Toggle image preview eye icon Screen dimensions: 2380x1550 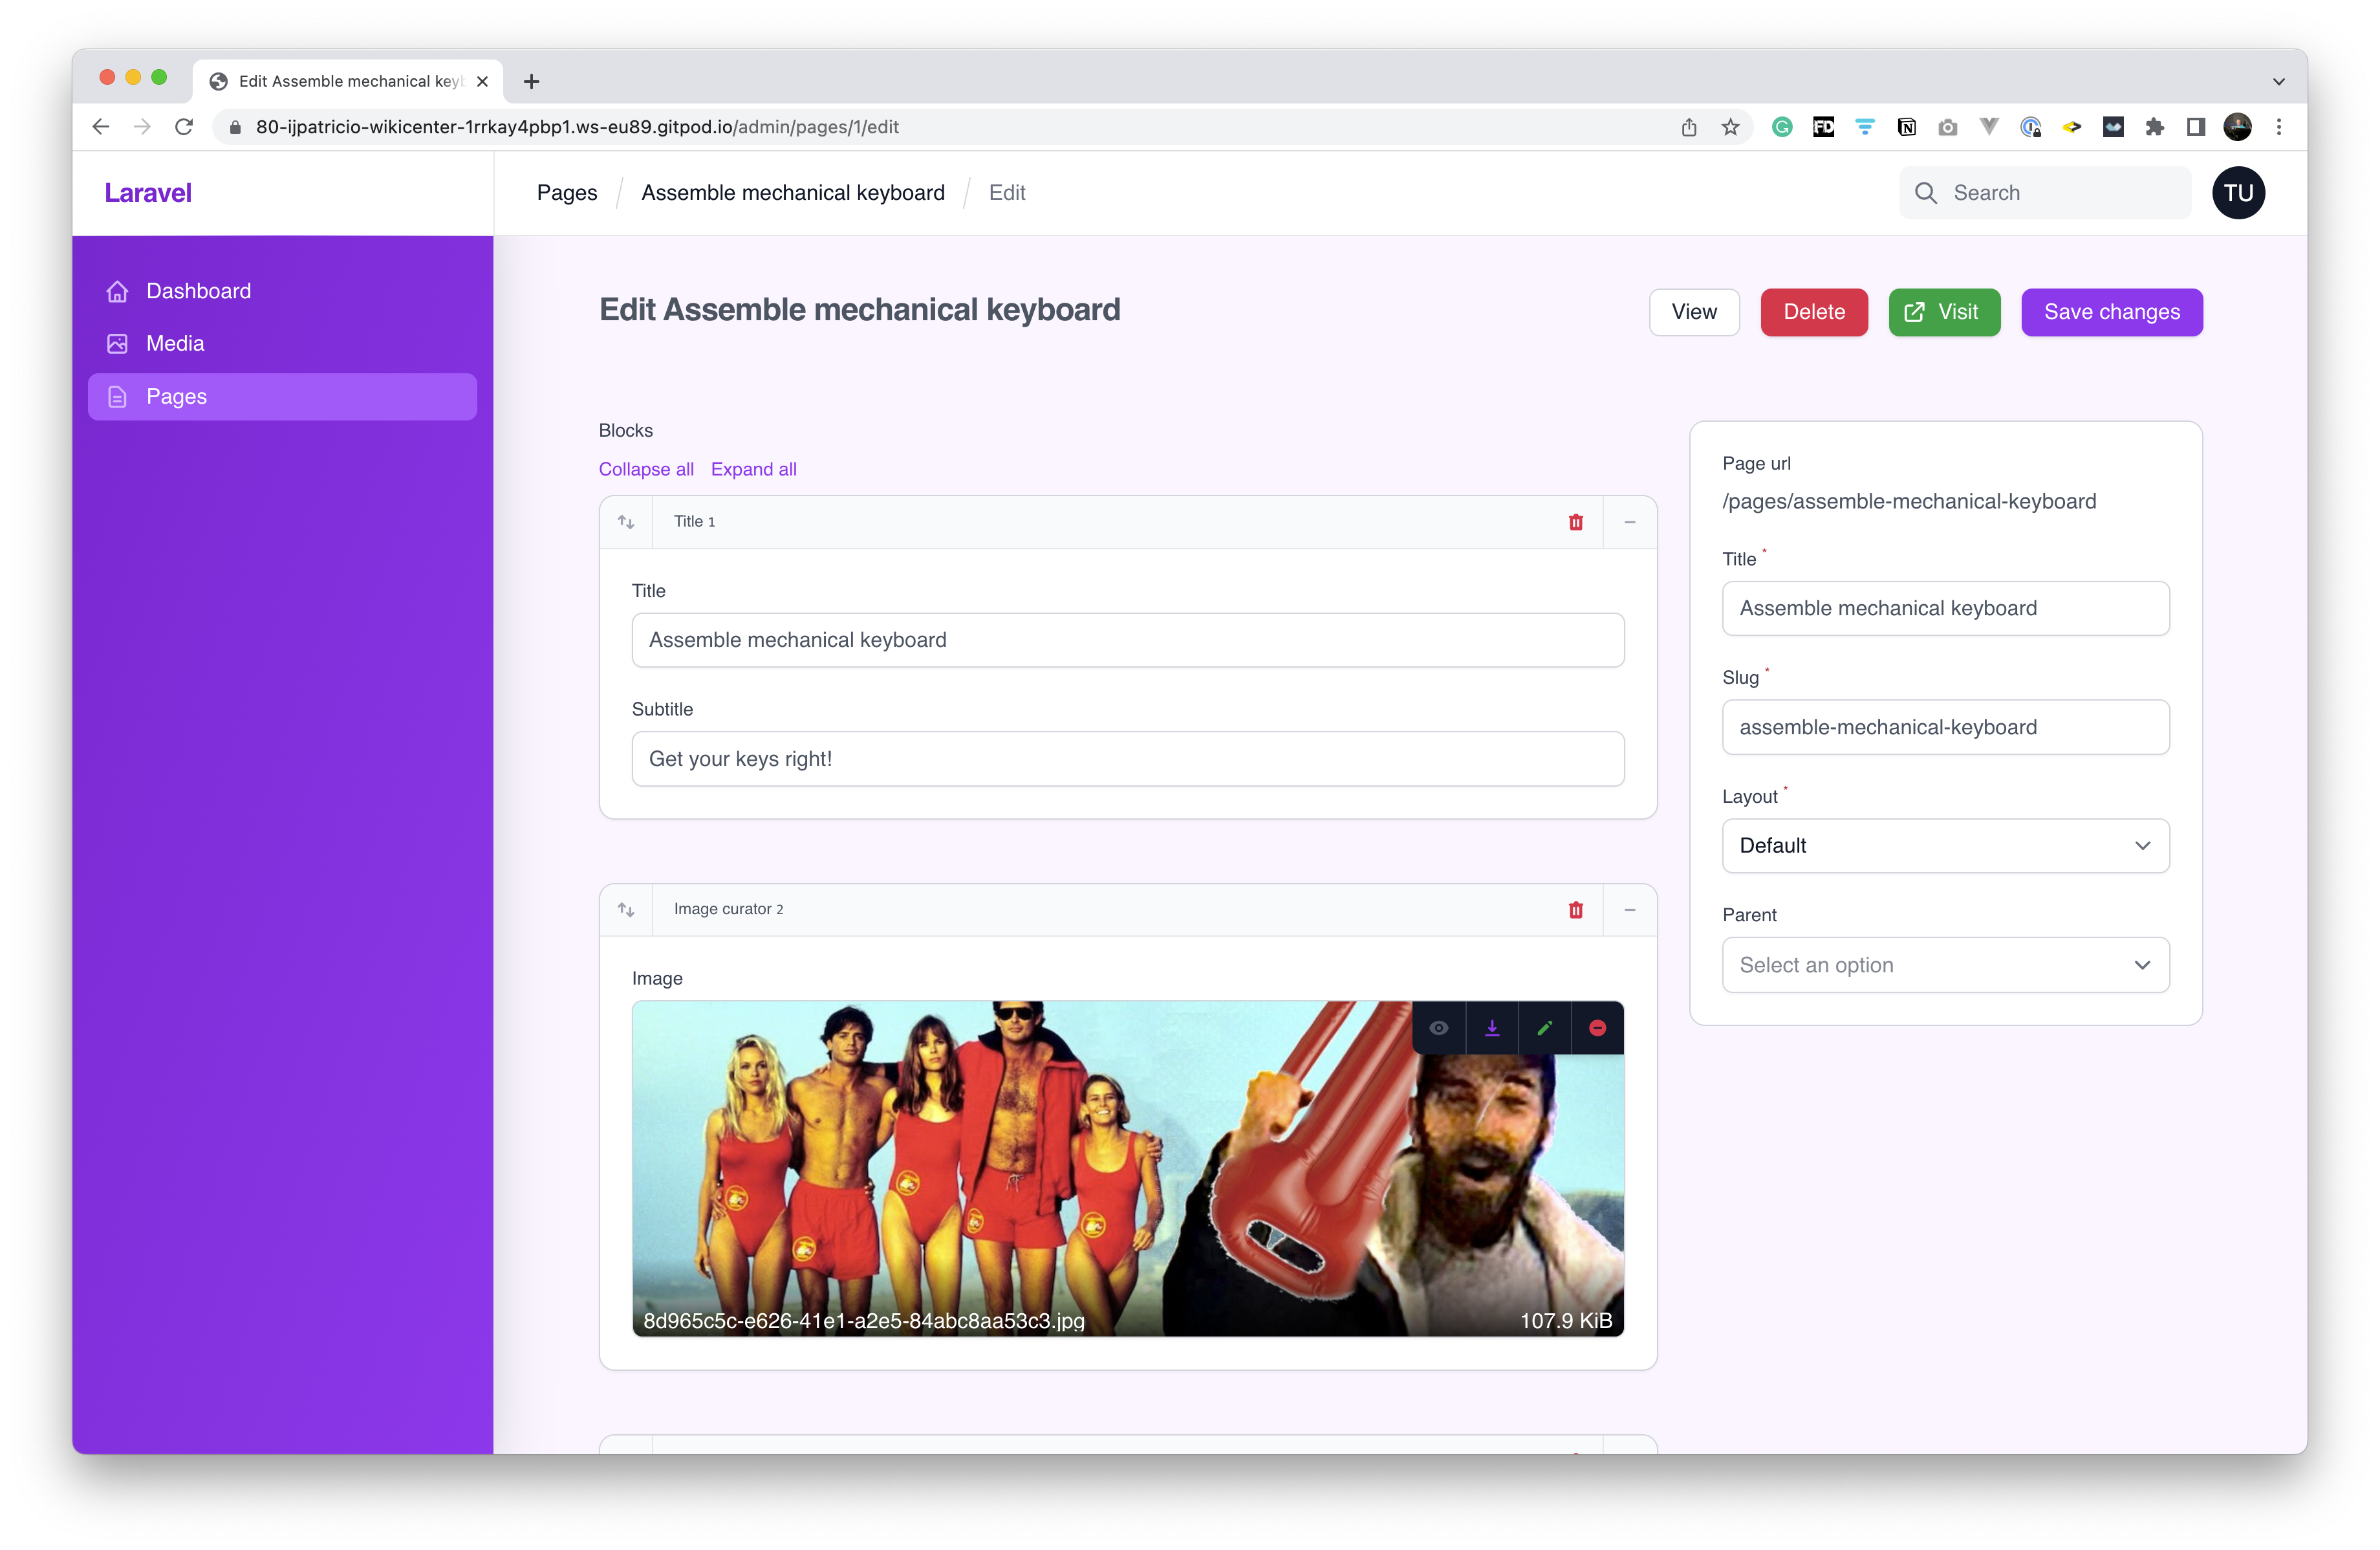1438,1028
